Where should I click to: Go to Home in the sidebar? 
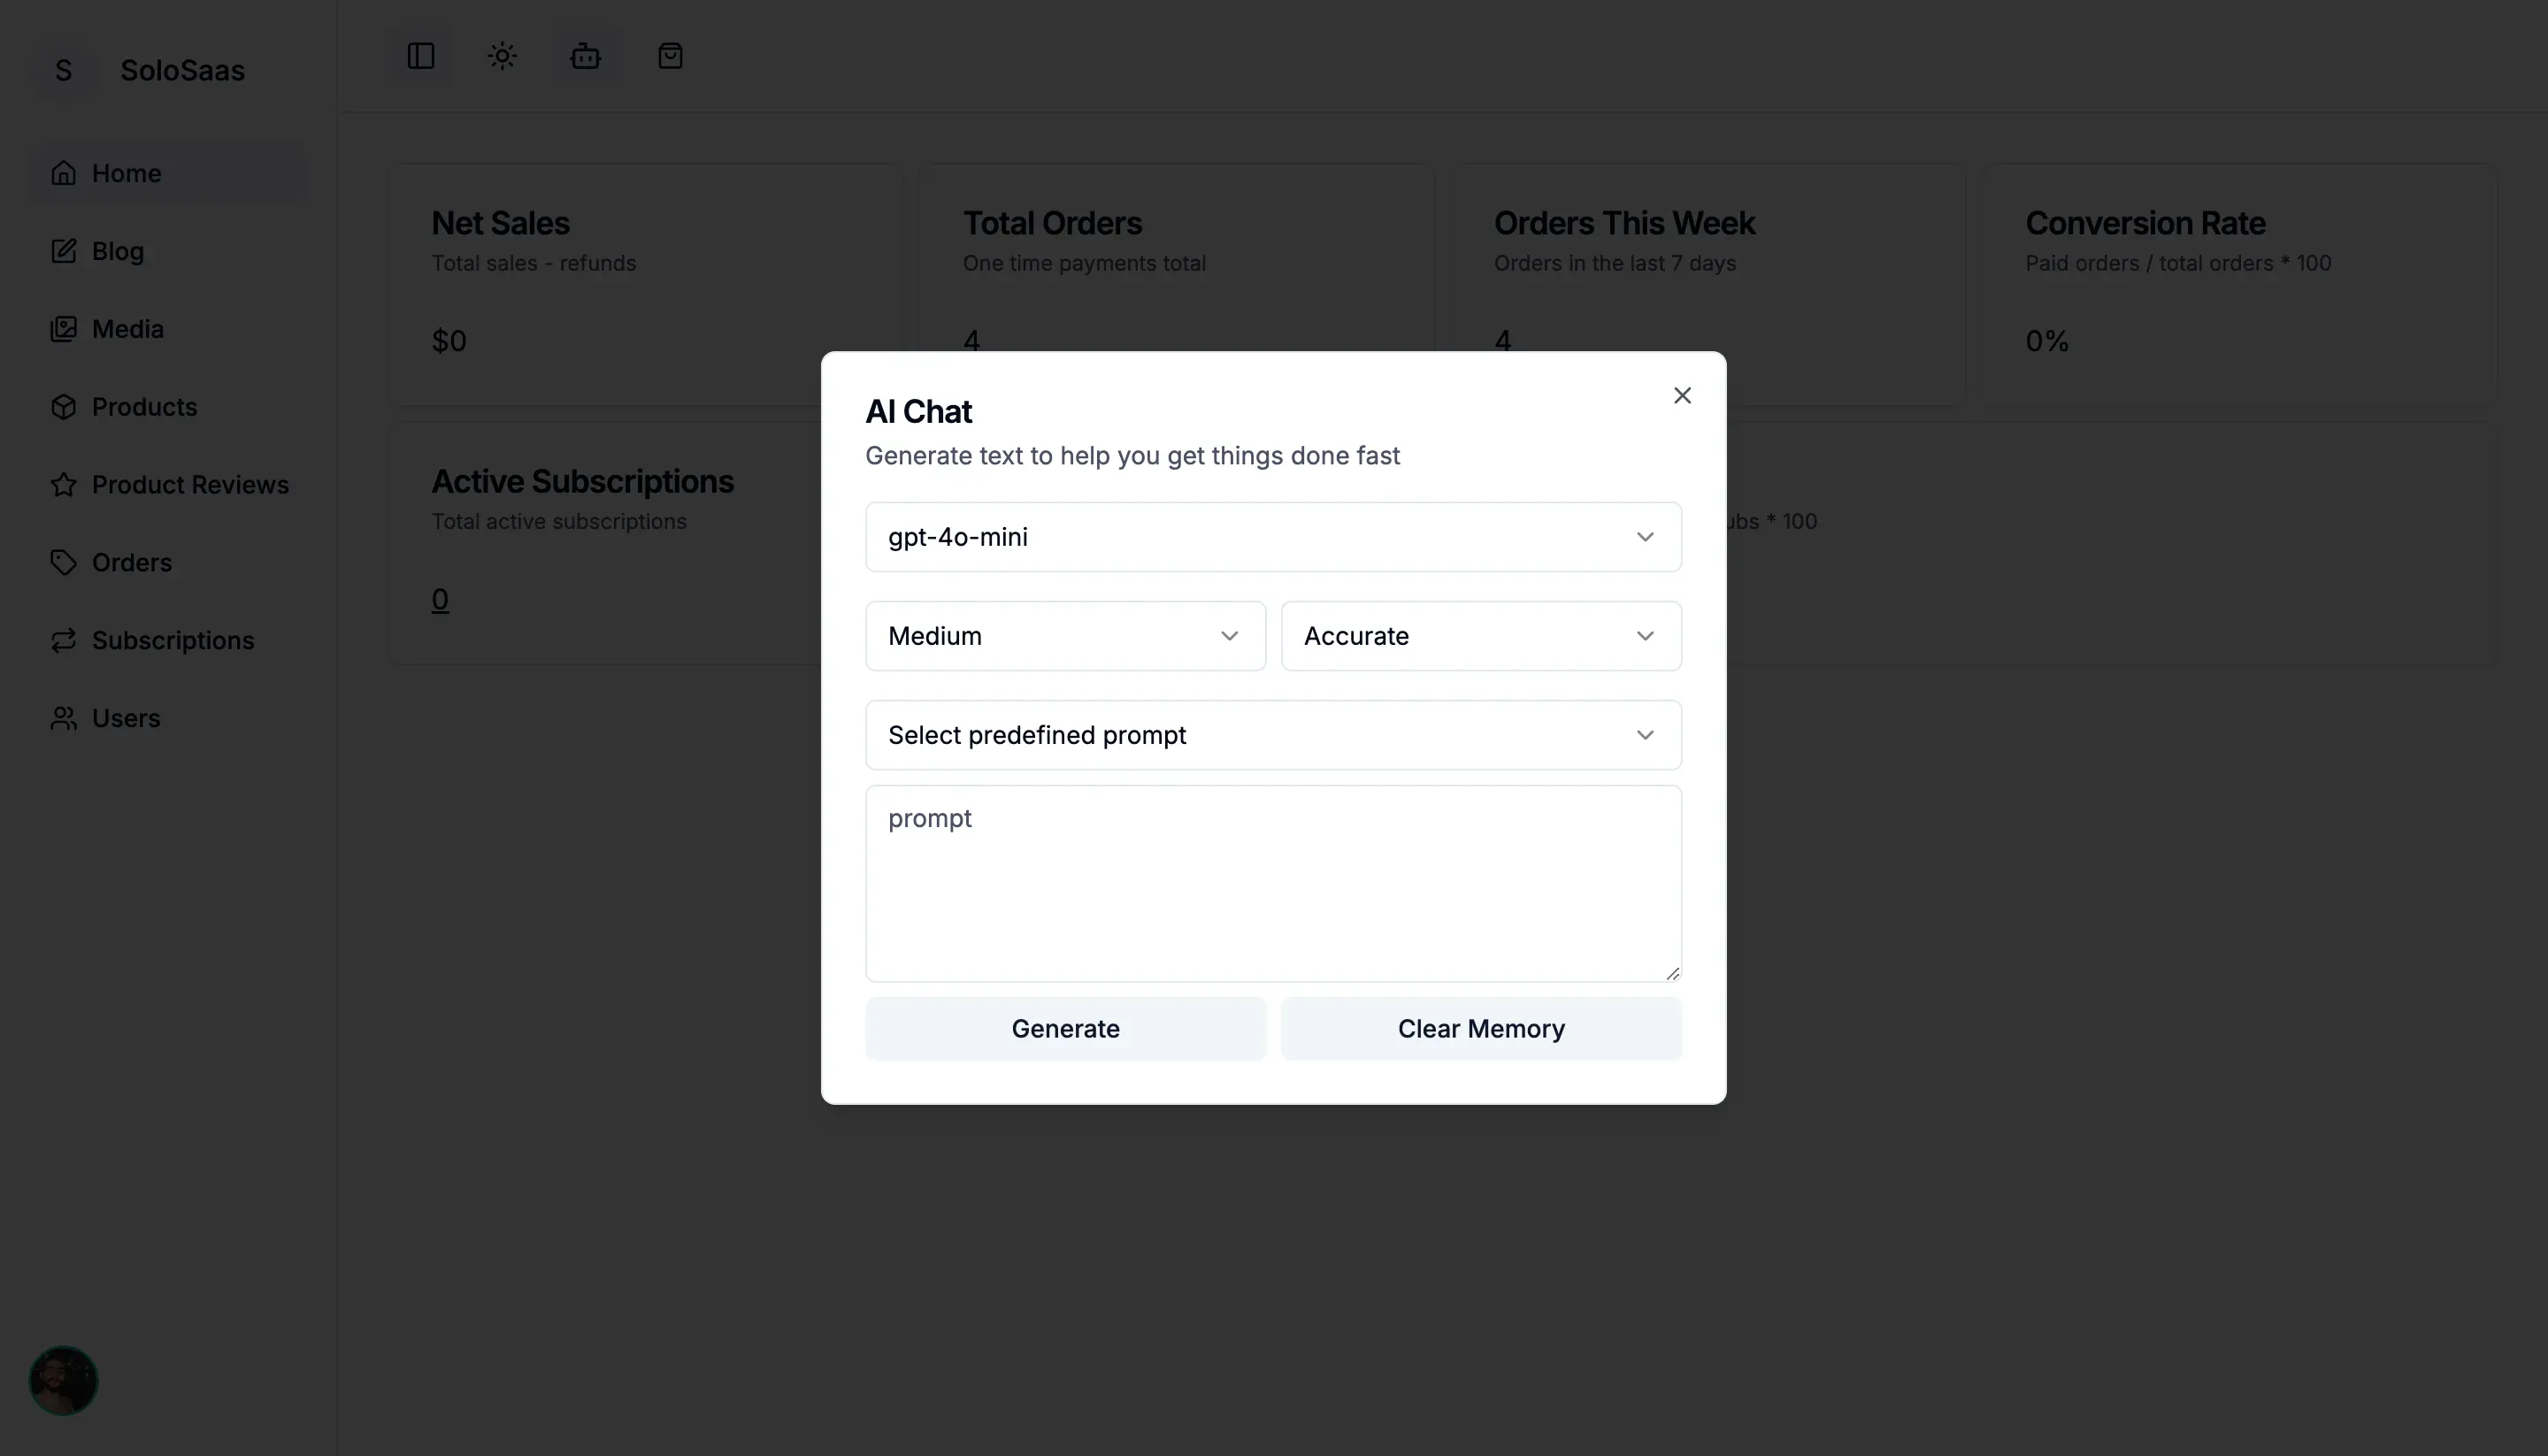[168, 173]
